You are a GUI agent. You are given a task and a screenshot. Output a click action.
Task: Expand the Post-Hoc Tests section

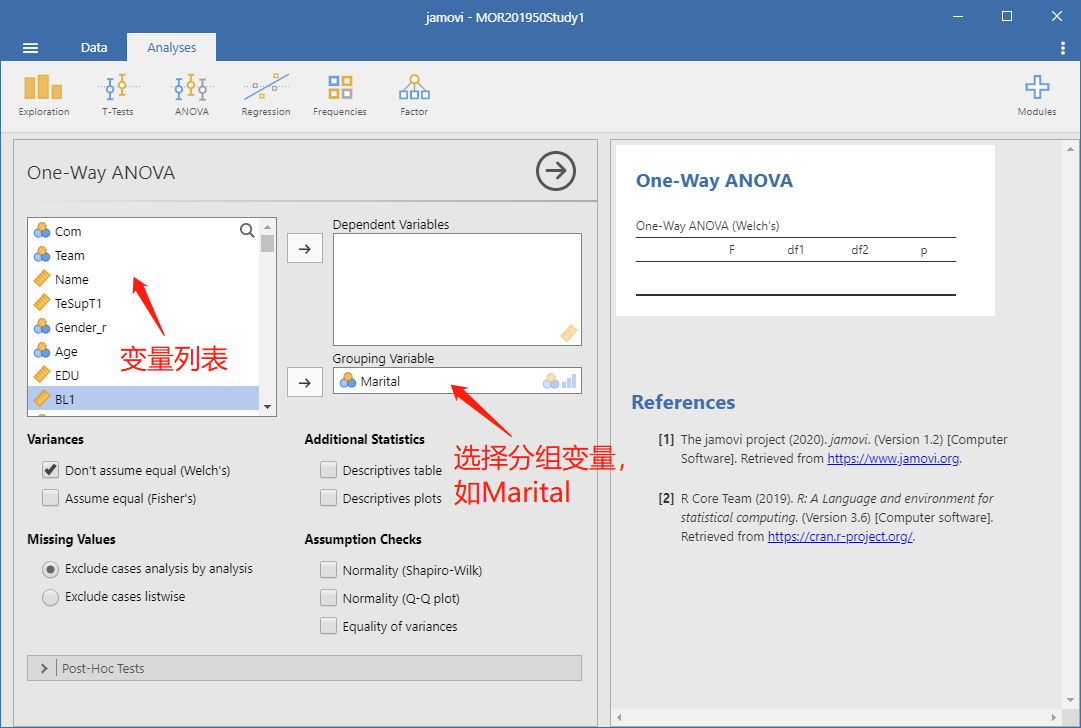pyautogui.click(x=304, y=668)
